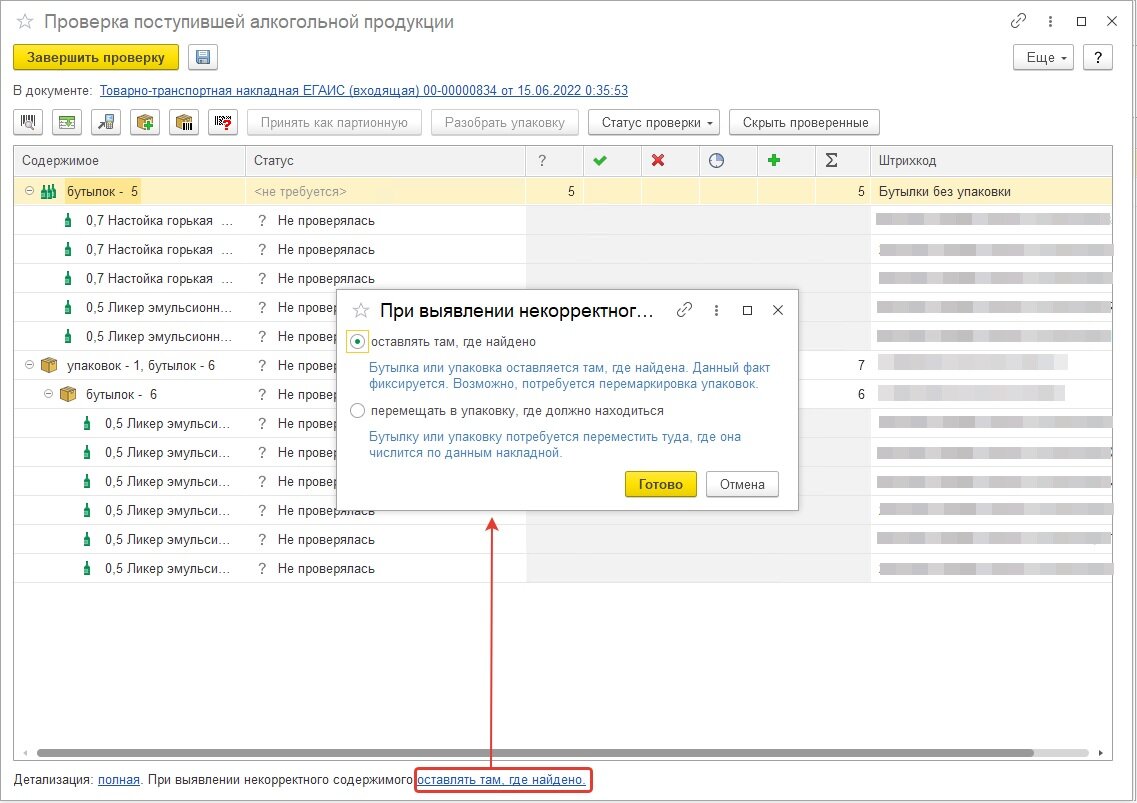Image resolution: width=1137 pixels, height=803 pixels.
Task: Click the scrollbar left arrow under the table
Action: point(25,753)
